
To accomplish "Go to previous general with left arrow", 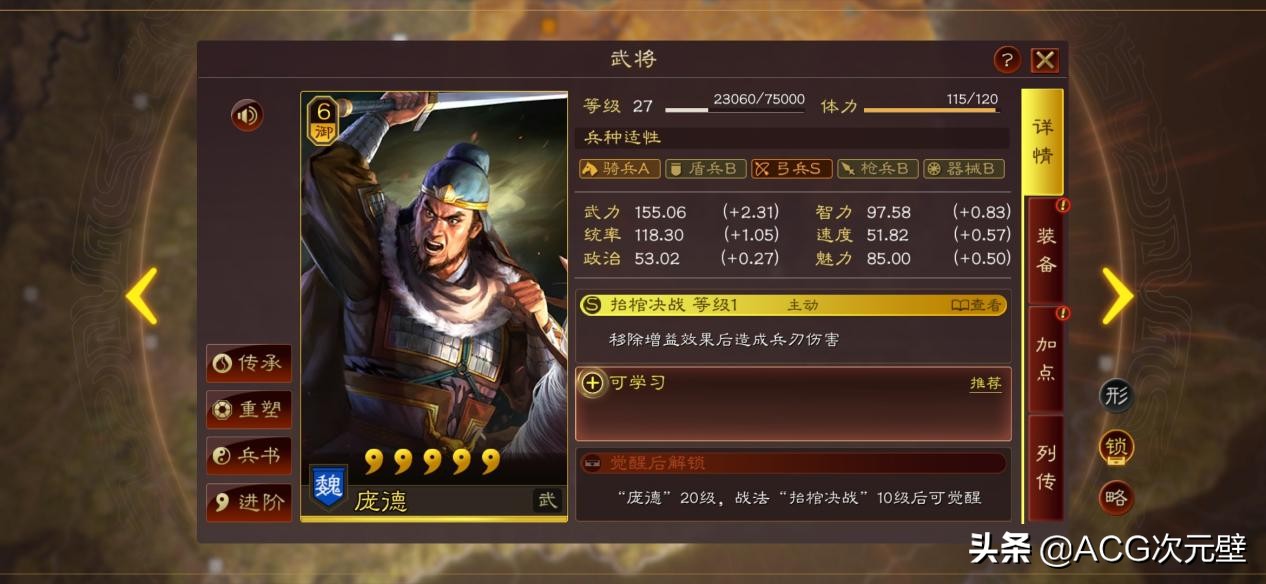I will coord(142,295).
